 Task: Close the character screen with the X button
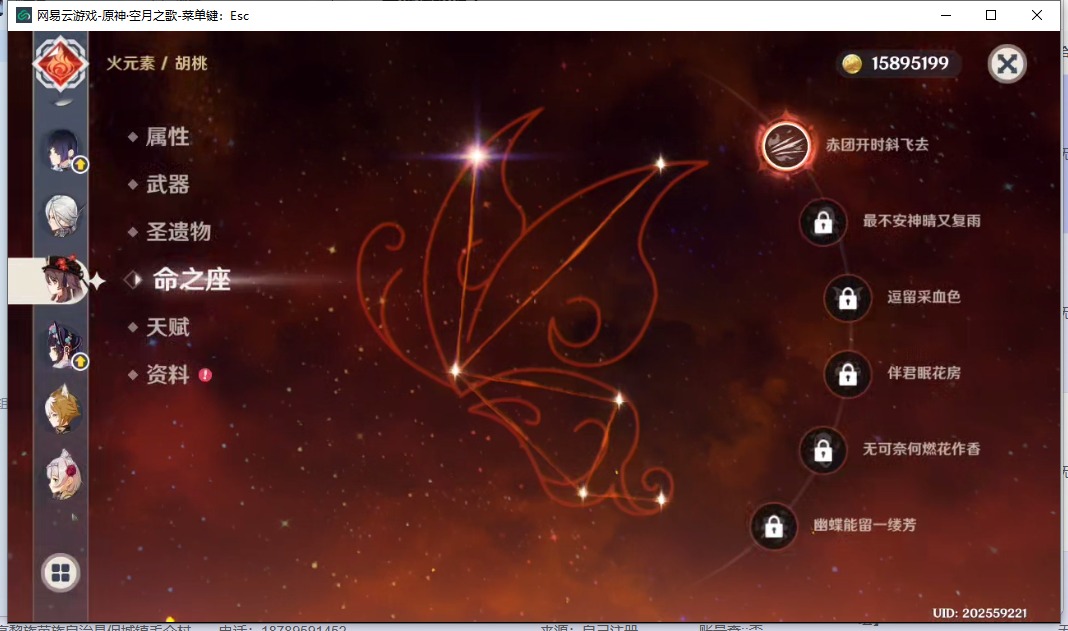tap(1007, 64)
